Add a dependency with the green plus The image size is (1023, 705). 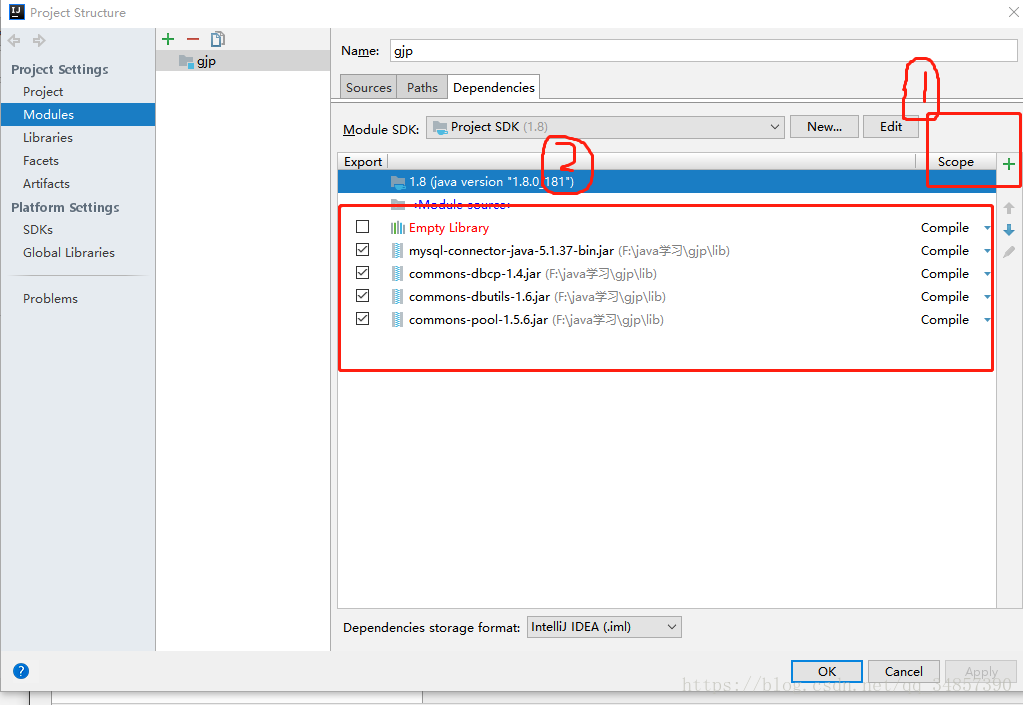1009,164
